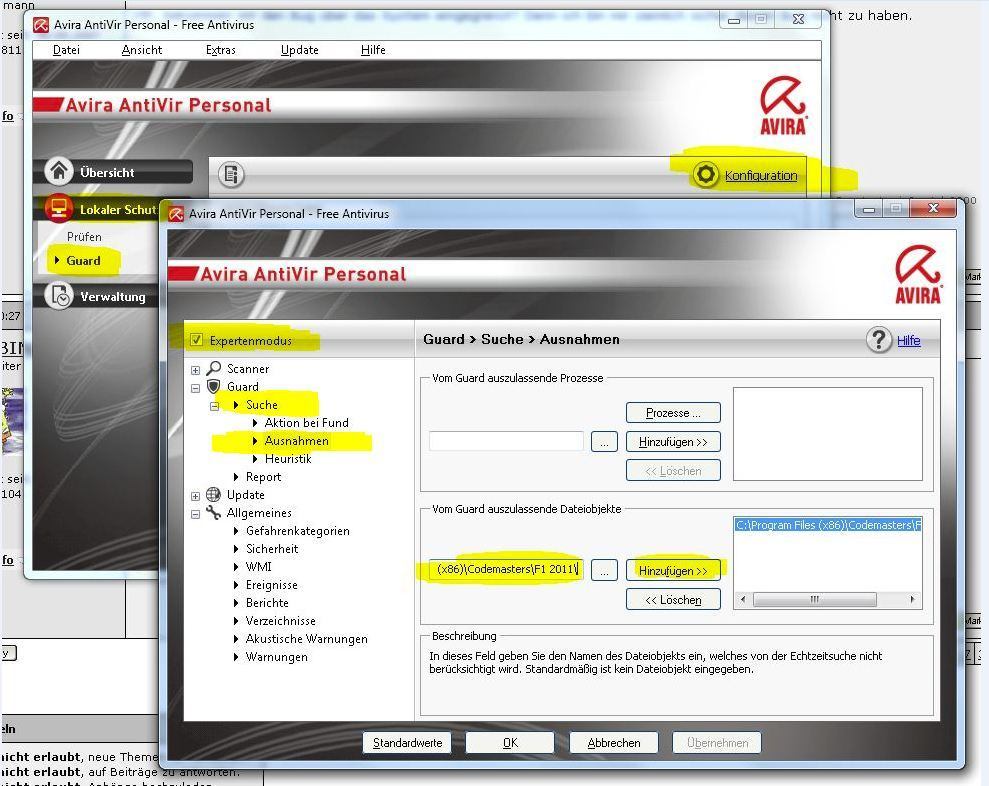This screenshot has width=989, height=786.
Task: Select Gefahrenkategorien tree item
Action: [298, 531]
